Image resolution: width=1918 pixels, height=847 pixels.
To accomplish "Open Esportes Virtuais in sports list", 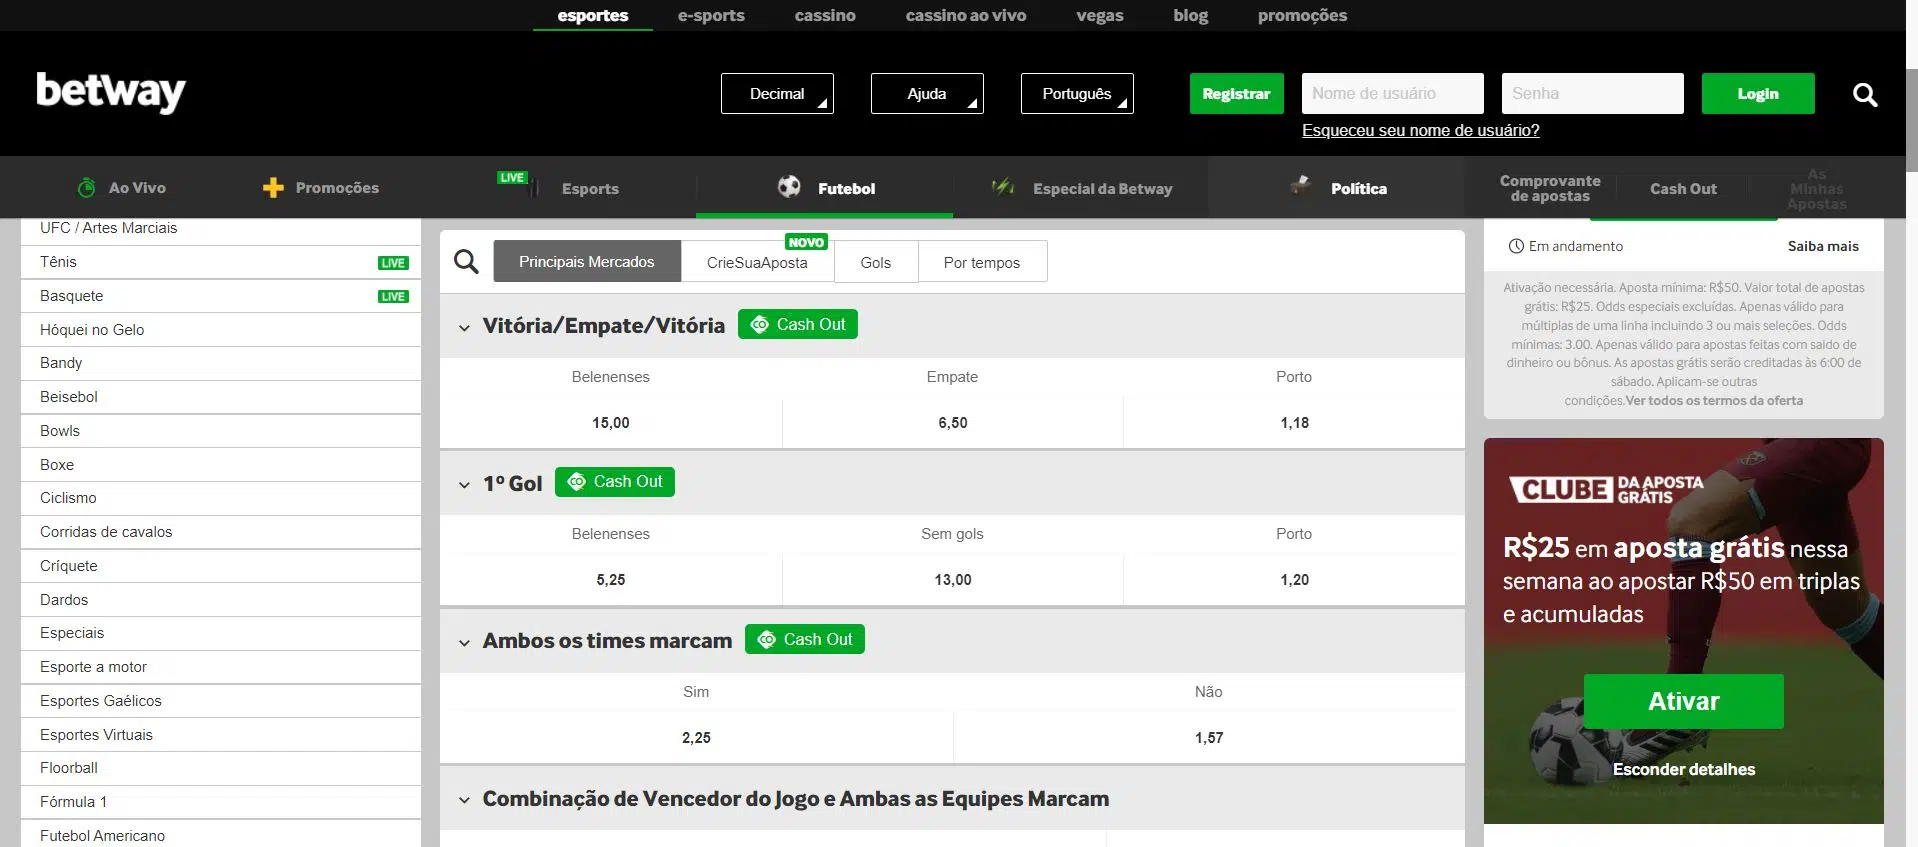I will [x=220, y=735].
